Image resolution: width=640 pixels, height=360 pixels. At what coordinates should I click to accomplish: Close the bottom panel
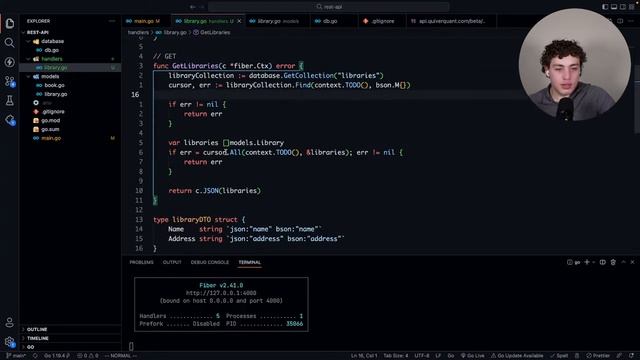[x=632, y=262]
